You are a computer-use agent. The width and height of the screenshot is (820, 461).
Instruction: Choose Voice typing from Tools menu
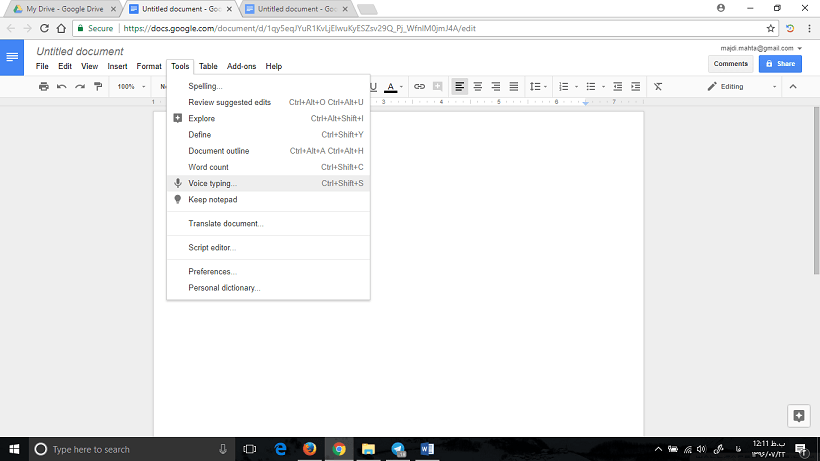click(x=212, y=183)
